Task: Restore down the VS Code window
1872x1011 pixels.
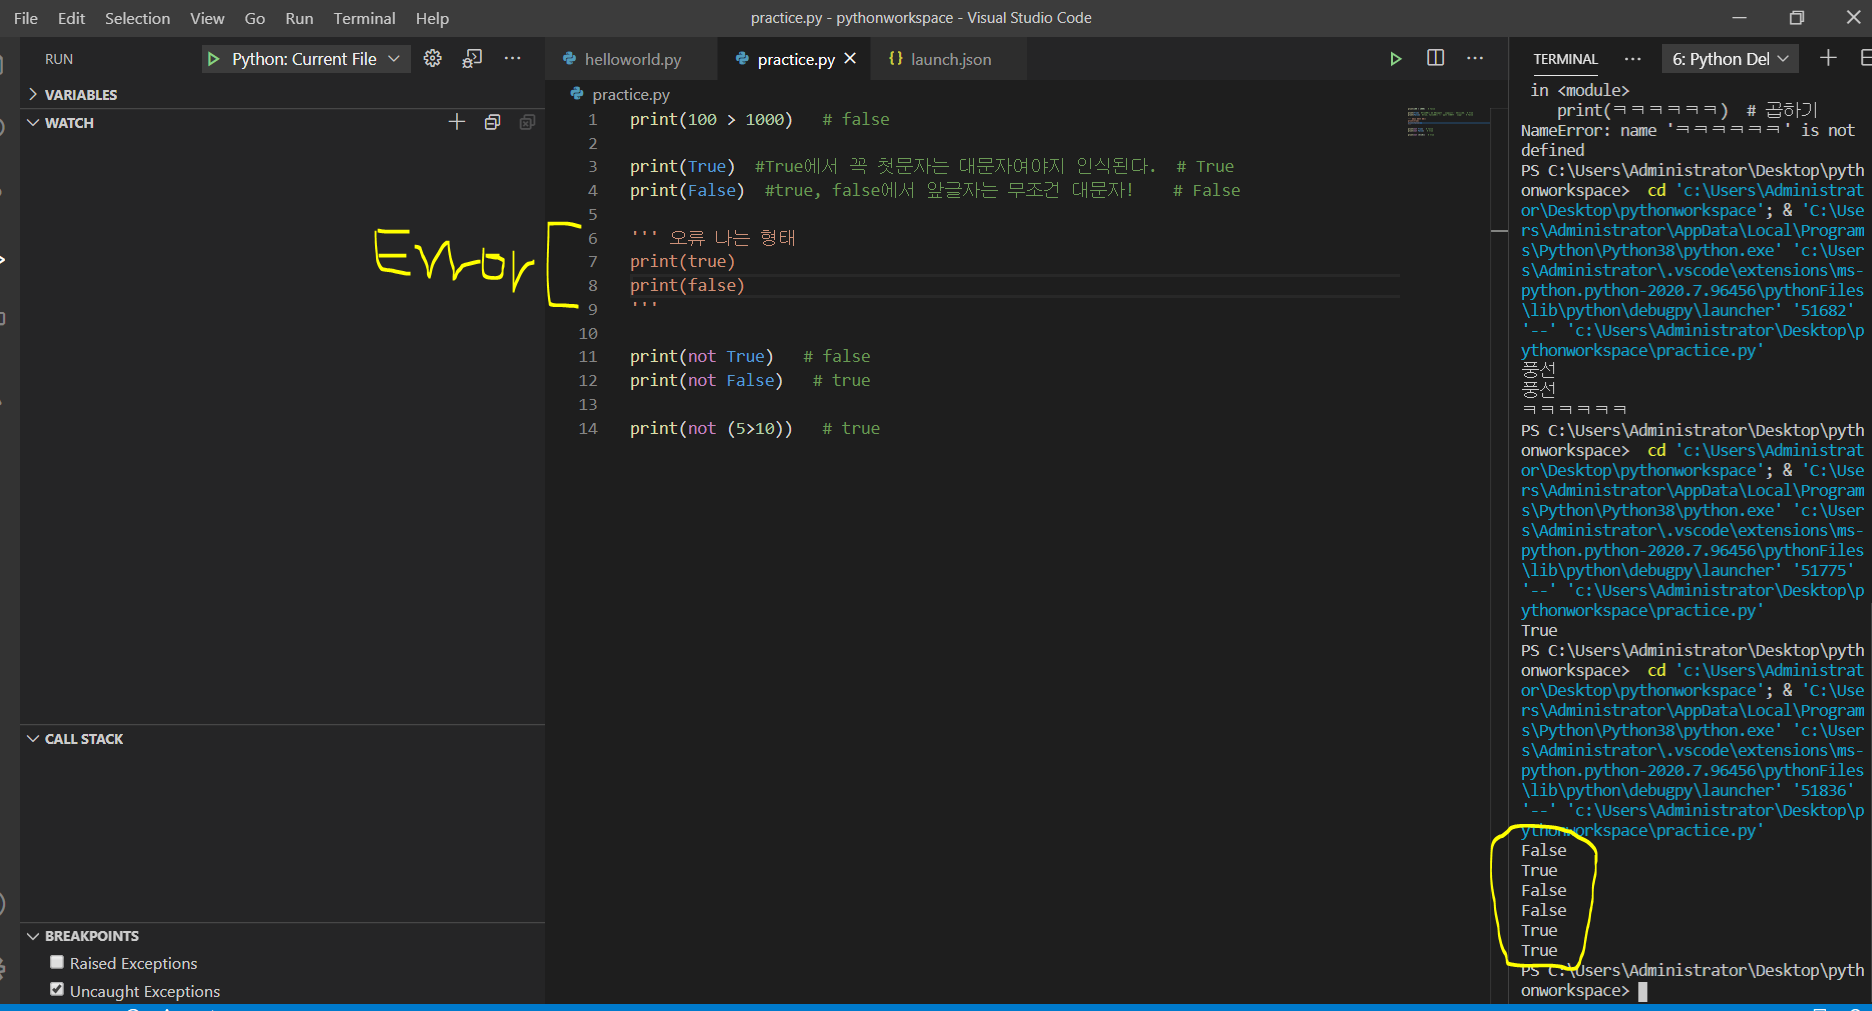Action: pos(1796,18)
